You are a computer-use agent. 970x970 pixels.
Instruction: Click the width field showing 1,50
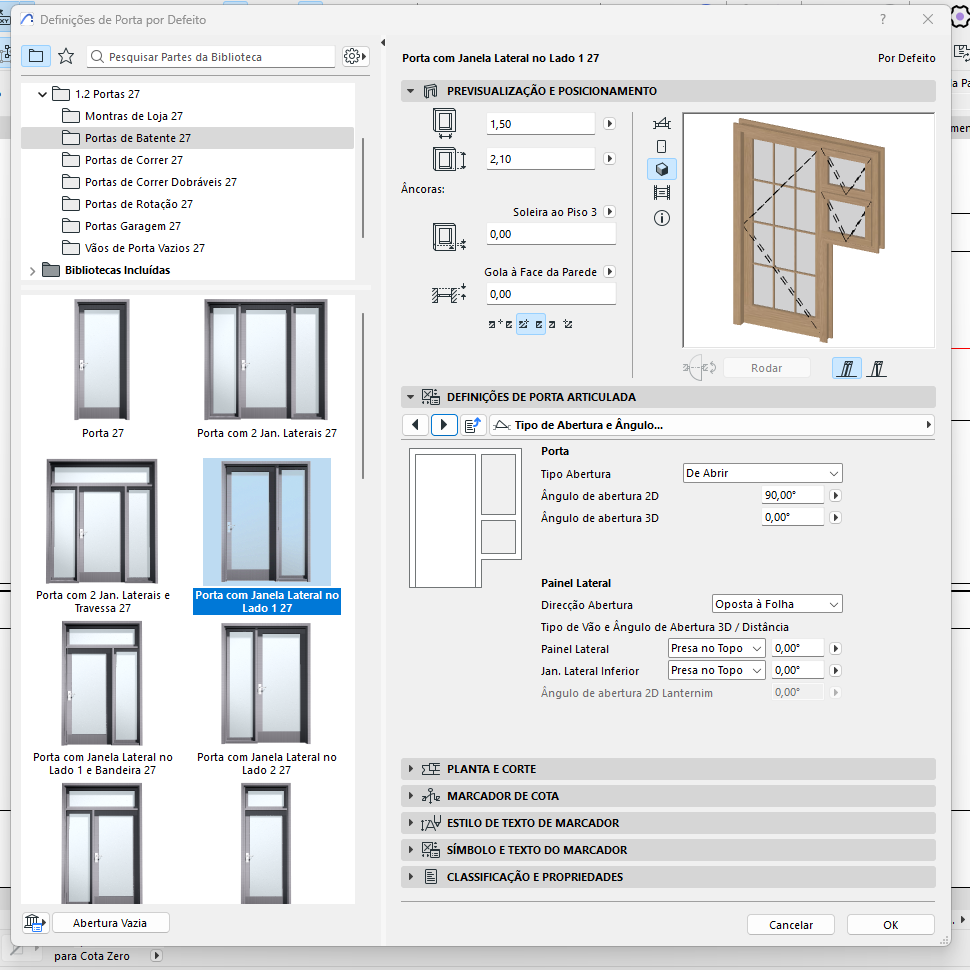tap(541, 124)
